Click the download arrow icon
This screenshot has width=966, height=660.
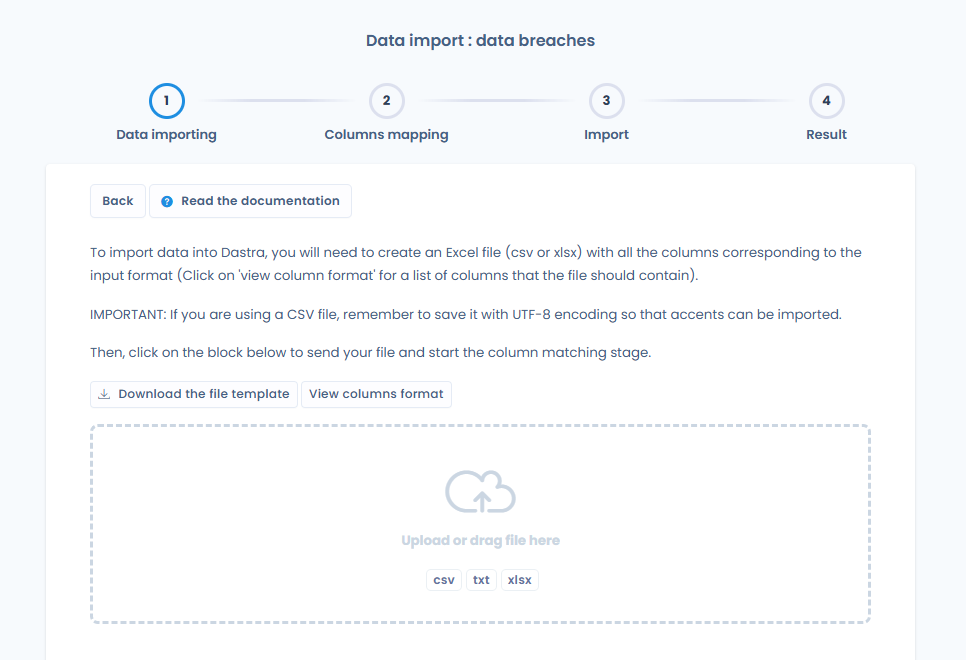pyautogui.click(x=104, y=394)
